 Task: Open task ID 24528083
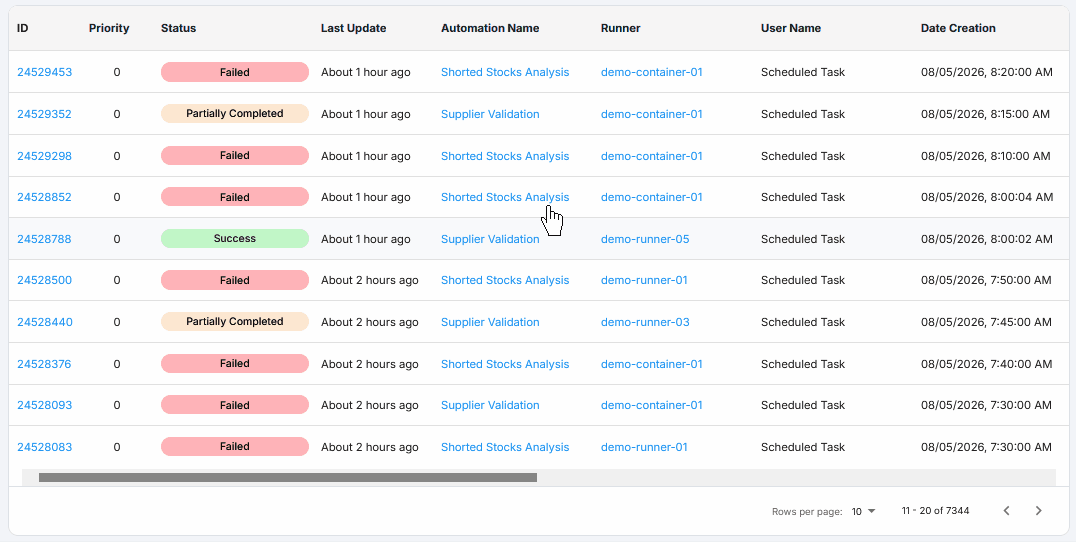coord(45,447)
